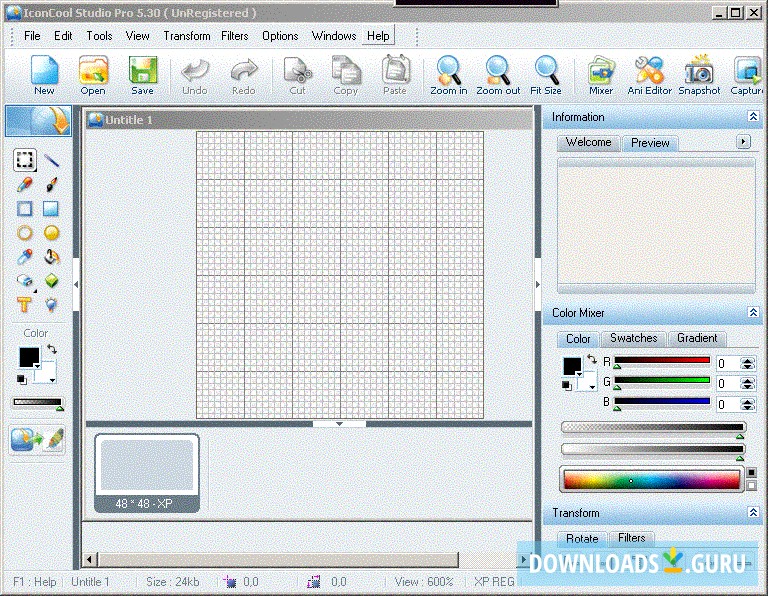Screen dimensions: 768x596
Task: Select the hollow rectangle tool
Action: coord(24,209)
